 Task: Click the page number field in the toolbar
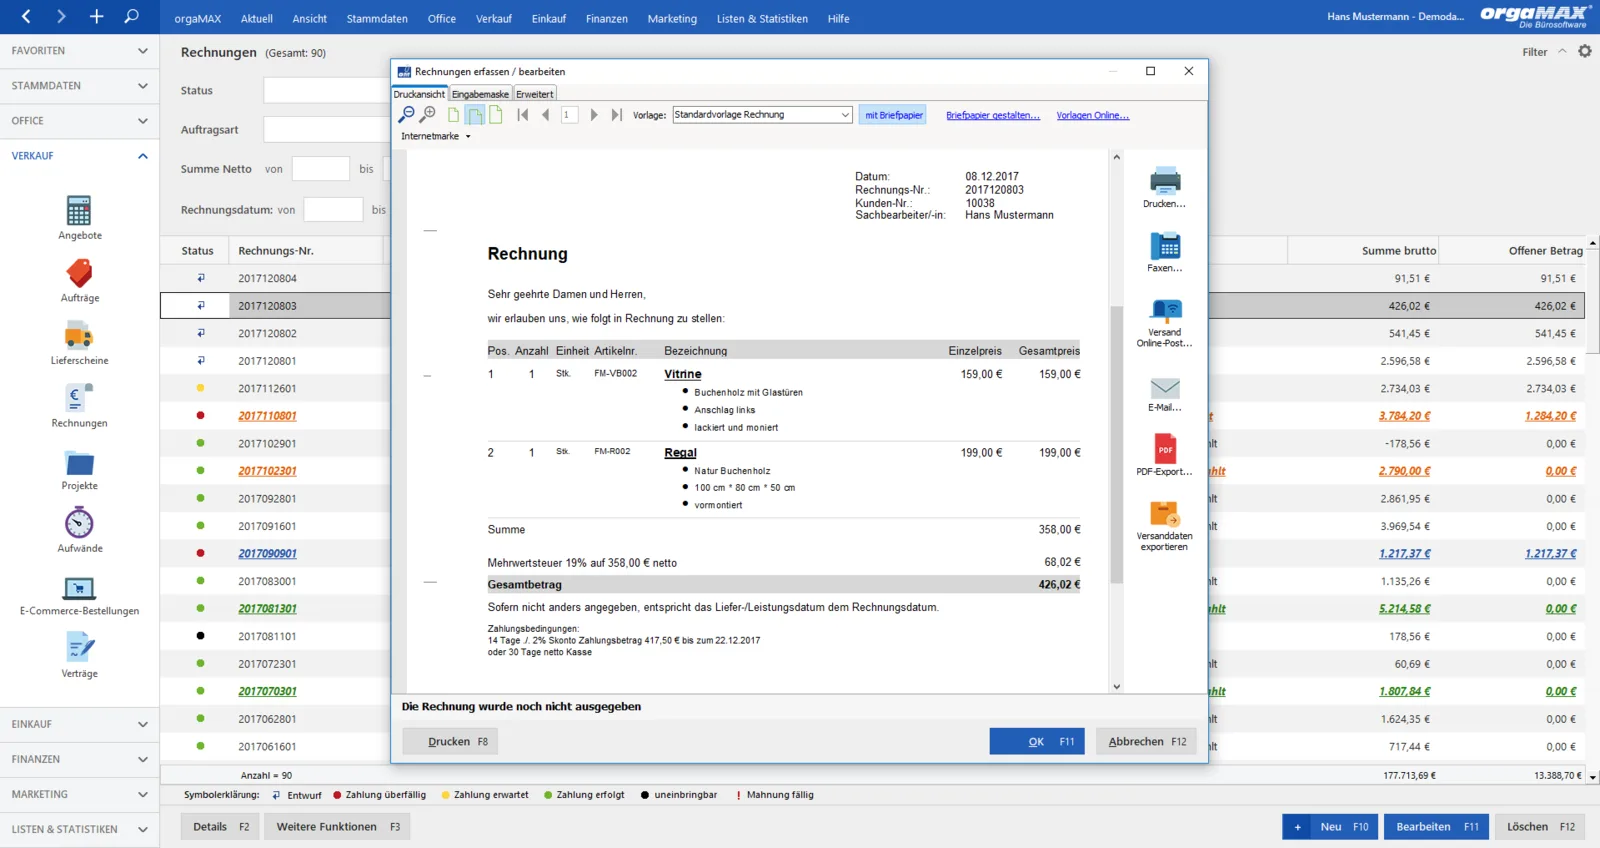coord(569,115)
